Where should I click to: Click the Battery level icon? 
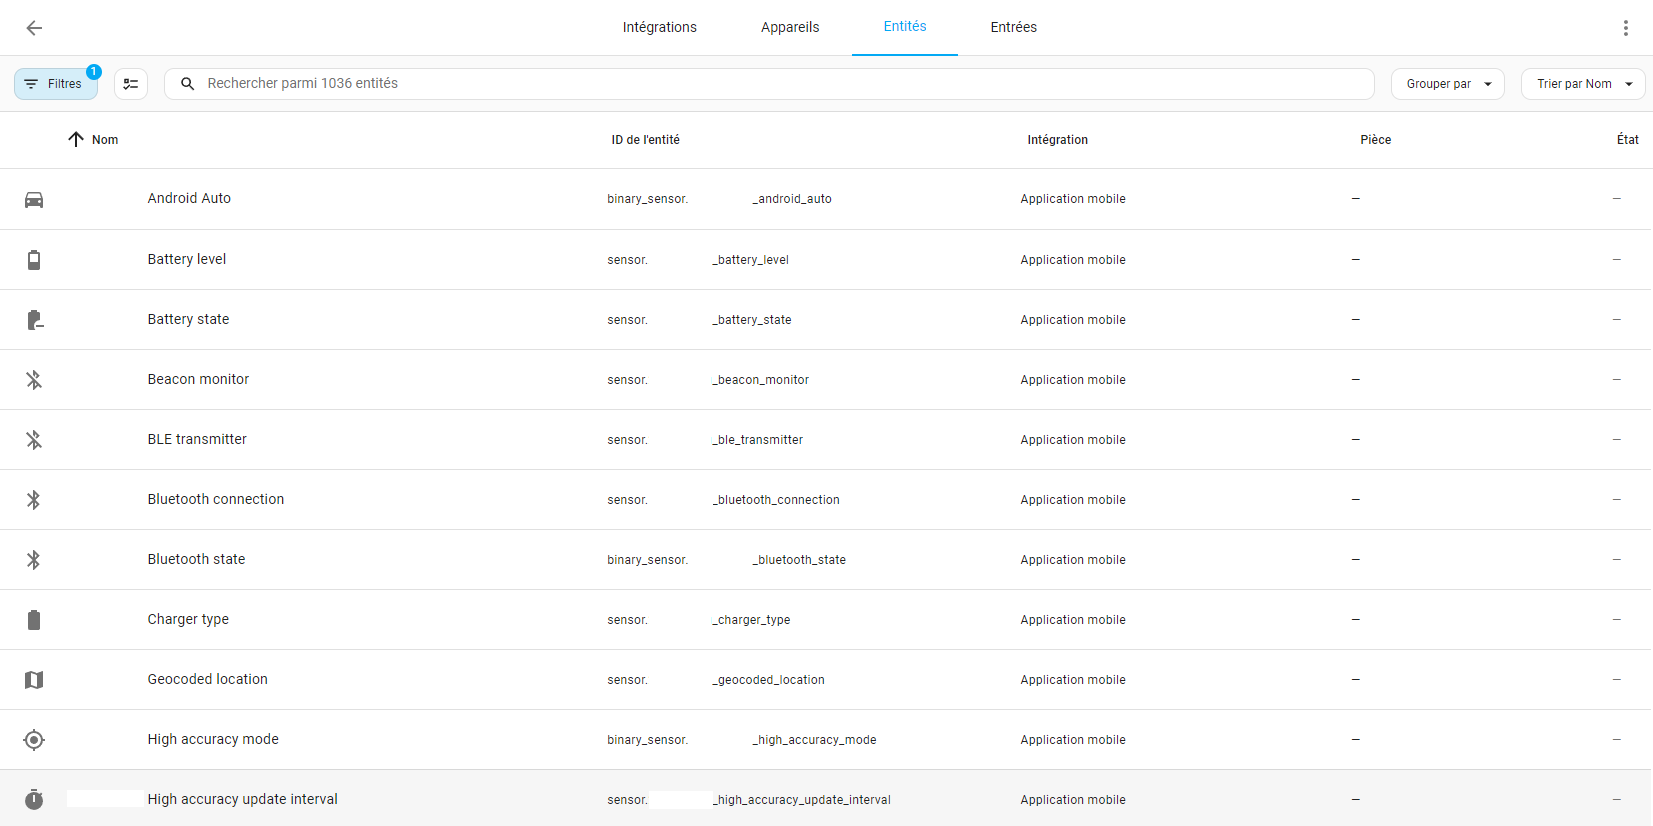[x=34, y=260]
